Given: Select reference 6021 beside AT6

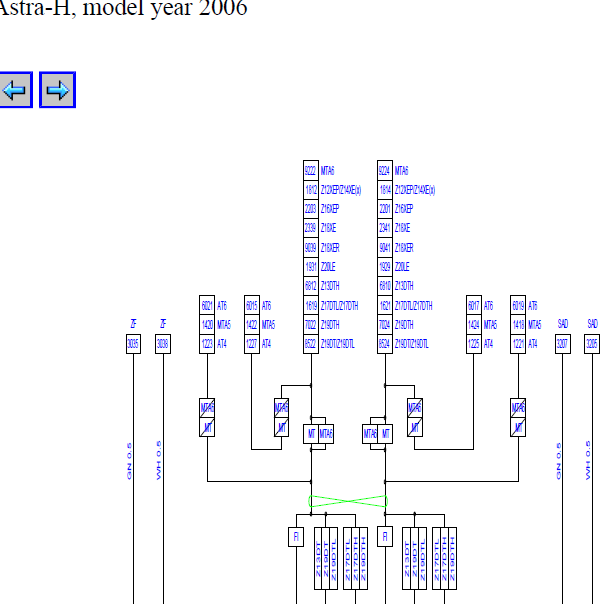Looking at the screenshot, I should pyautogui.click(x=207, y=306).
